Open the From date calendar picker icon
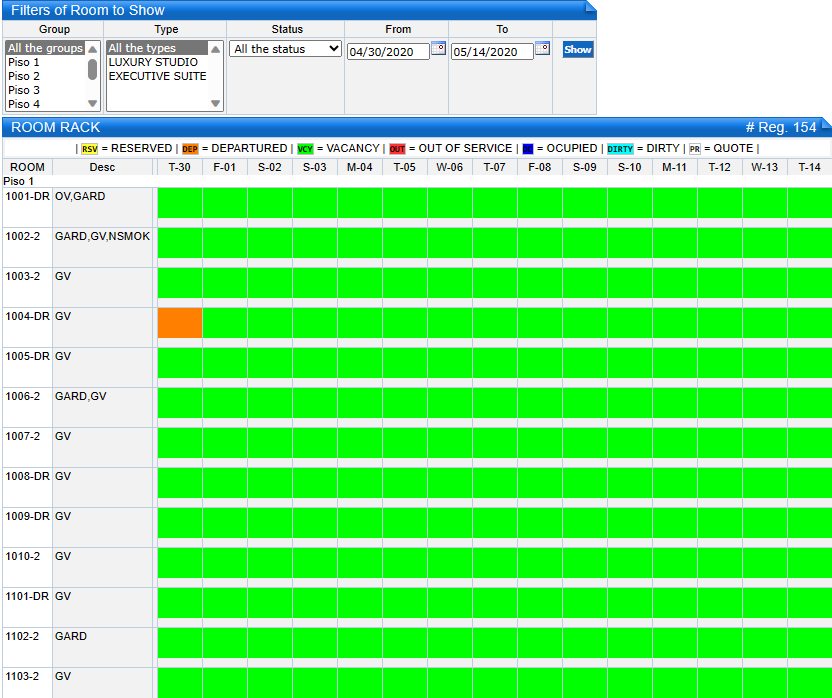Image resolution: width=832 pixels, height=698 pixels. pos(438,48)
